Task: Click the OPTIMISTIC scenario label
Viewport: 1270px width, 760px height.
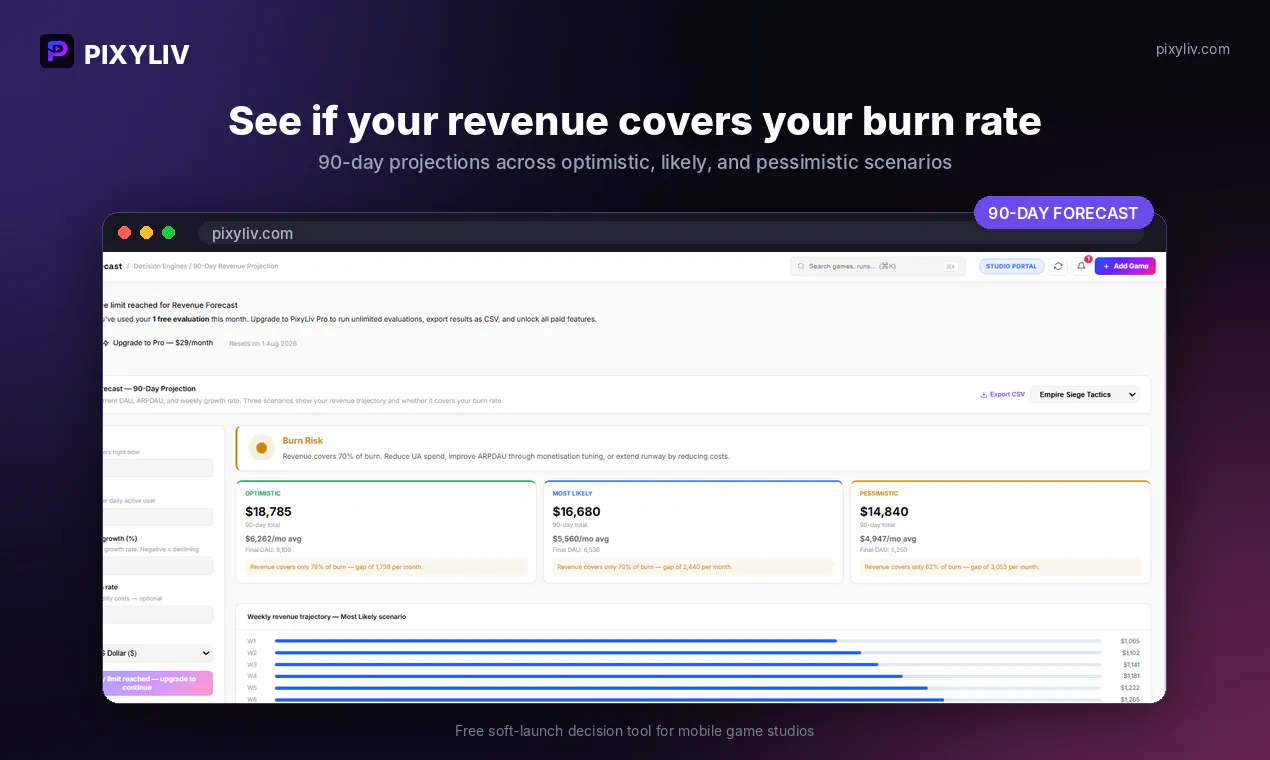Action: coord(263,493)
